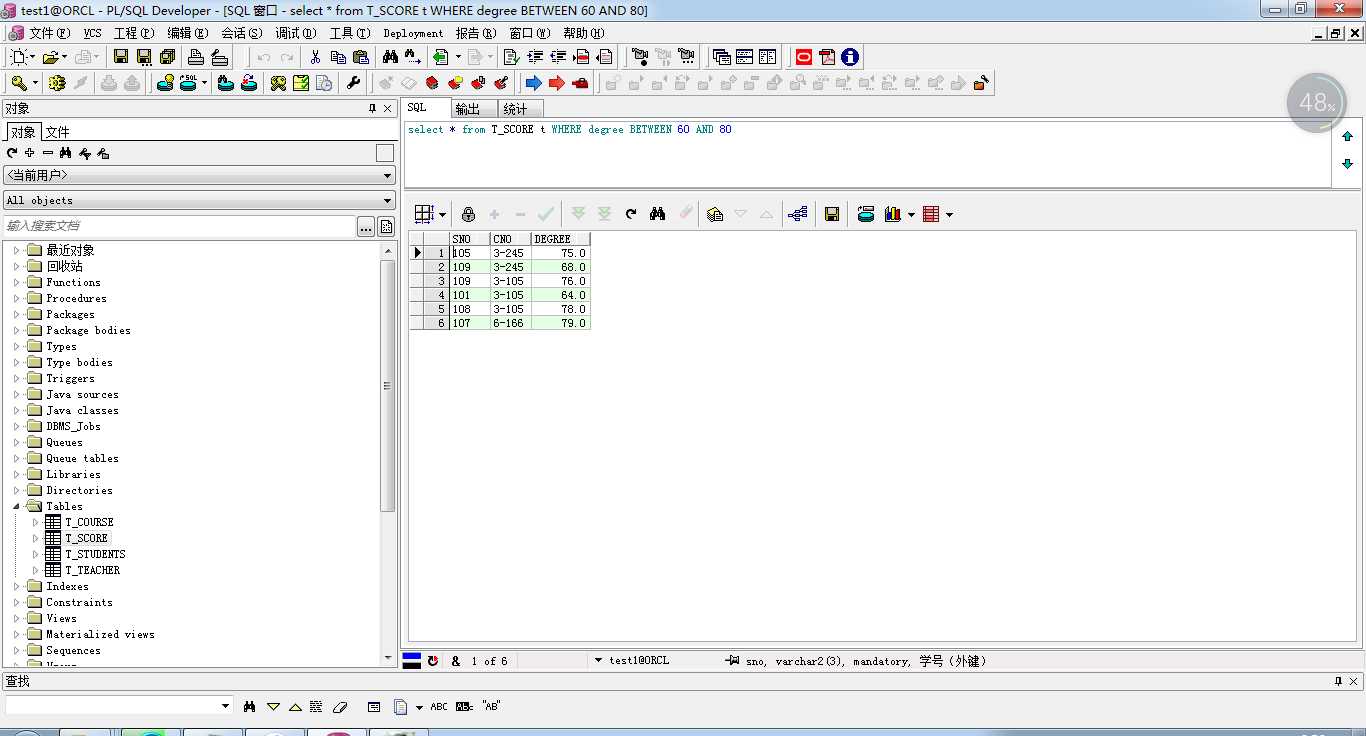
Task: Open the <当前用户> user dropdown
Action: click(199, 175)
